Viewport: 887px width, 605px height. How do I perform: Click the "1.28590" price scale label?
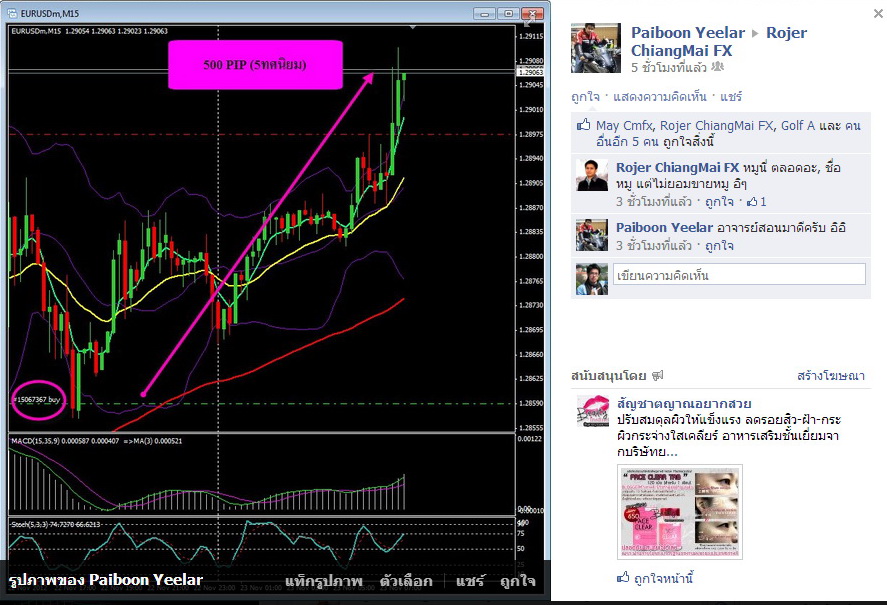tap(531, 404)
